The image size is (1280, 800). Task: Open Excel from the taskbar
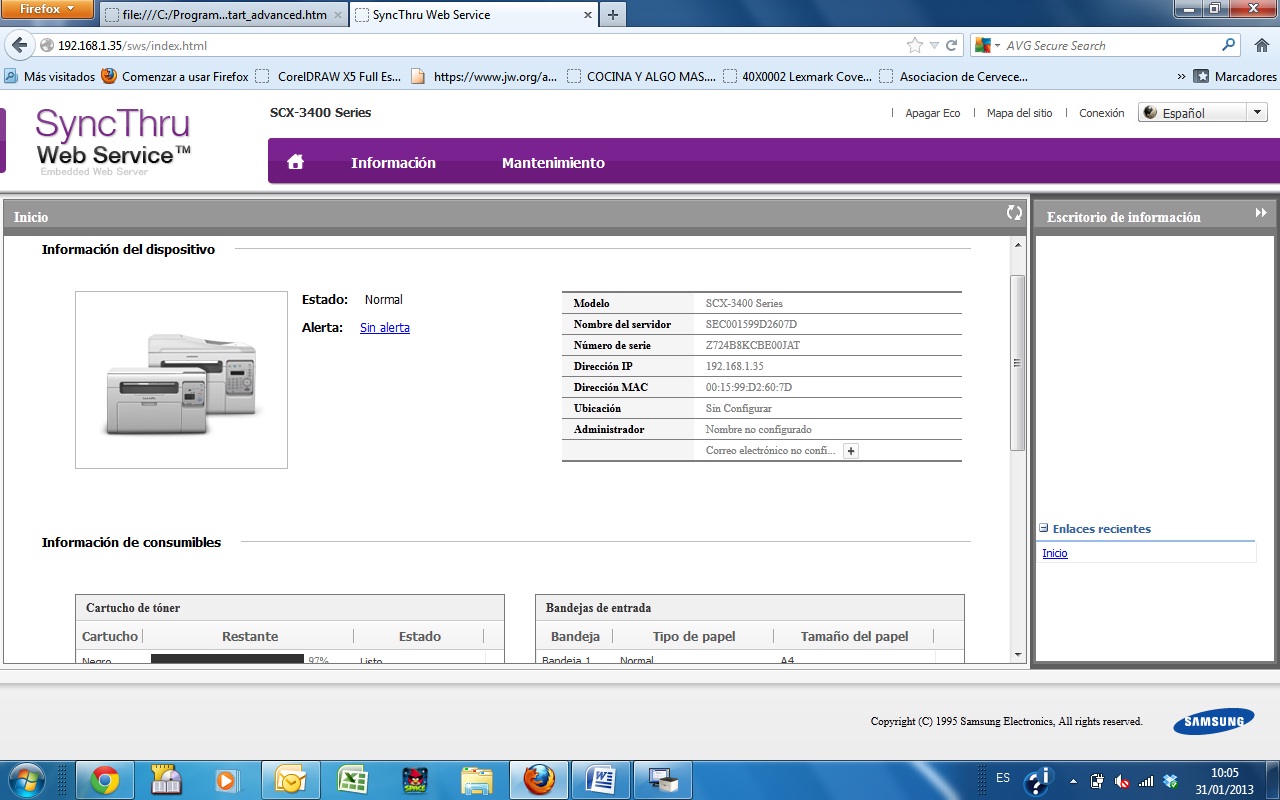click(352, 780)
